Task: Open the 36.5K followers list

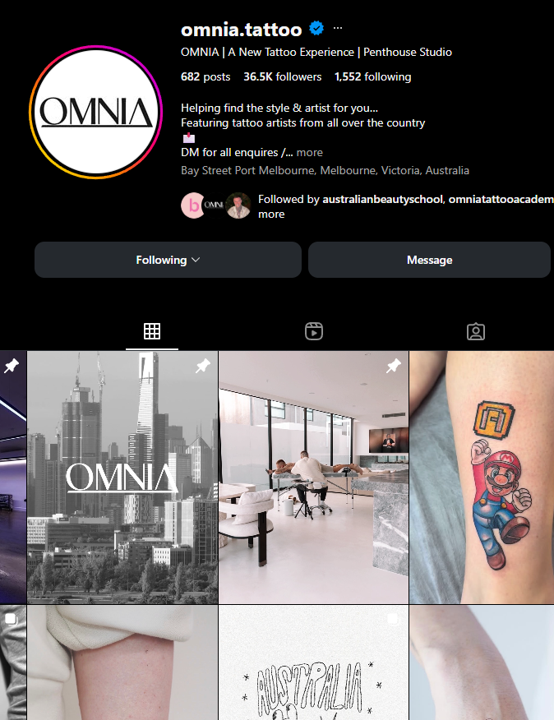Action: [x=282, y=77]
